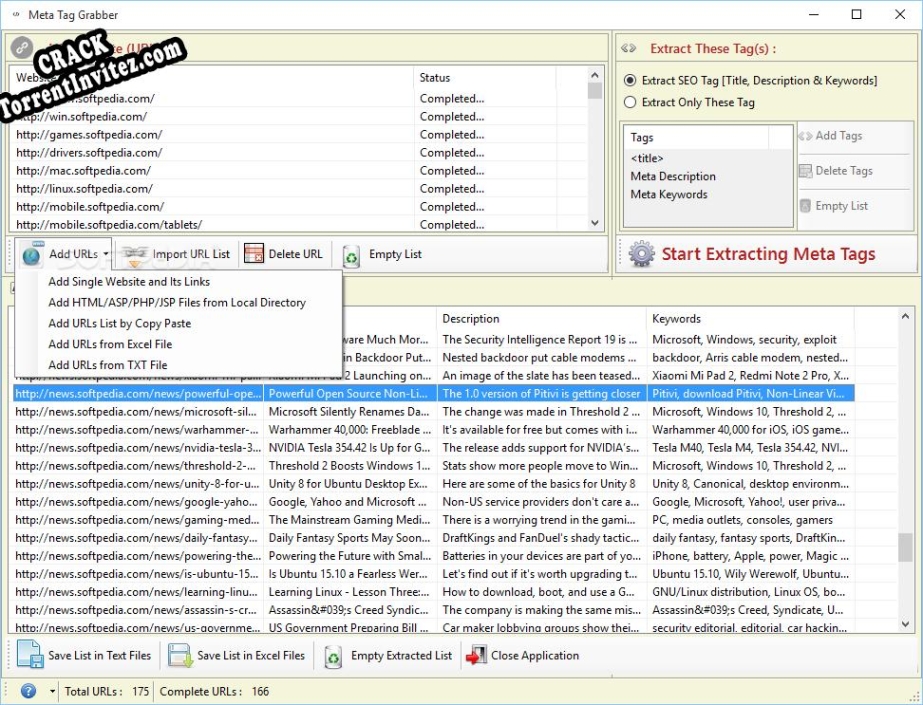Click the Empty Extracted List recycle icon
The height and width of the screenshot is (705, 923).
click(x=331, y=655)
